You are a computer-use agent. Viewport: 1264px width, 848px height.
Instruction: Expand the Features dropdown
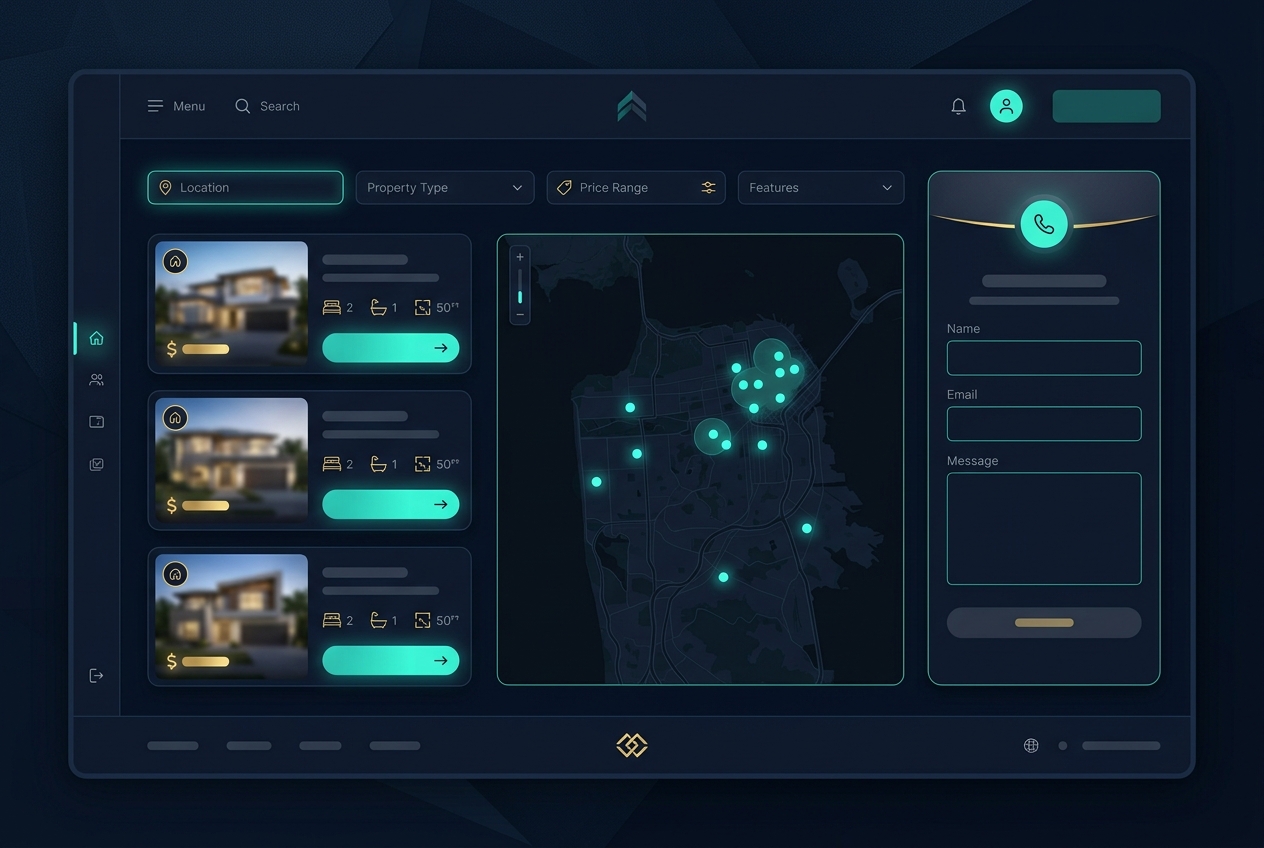click(821, 188)
